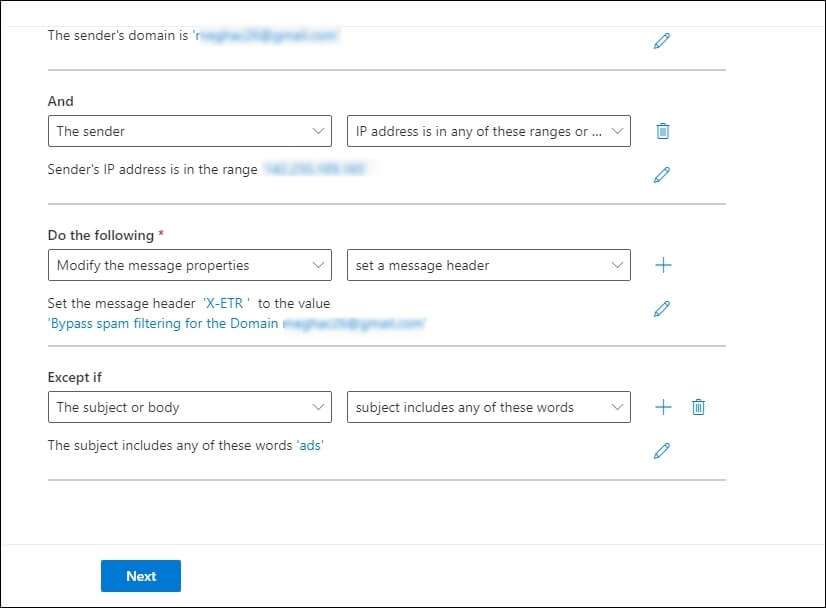Image resolution: width=826 pixels, height=608 pixels.
Task: Delete the subject or body exception
Action: click(x=698, y=407)
